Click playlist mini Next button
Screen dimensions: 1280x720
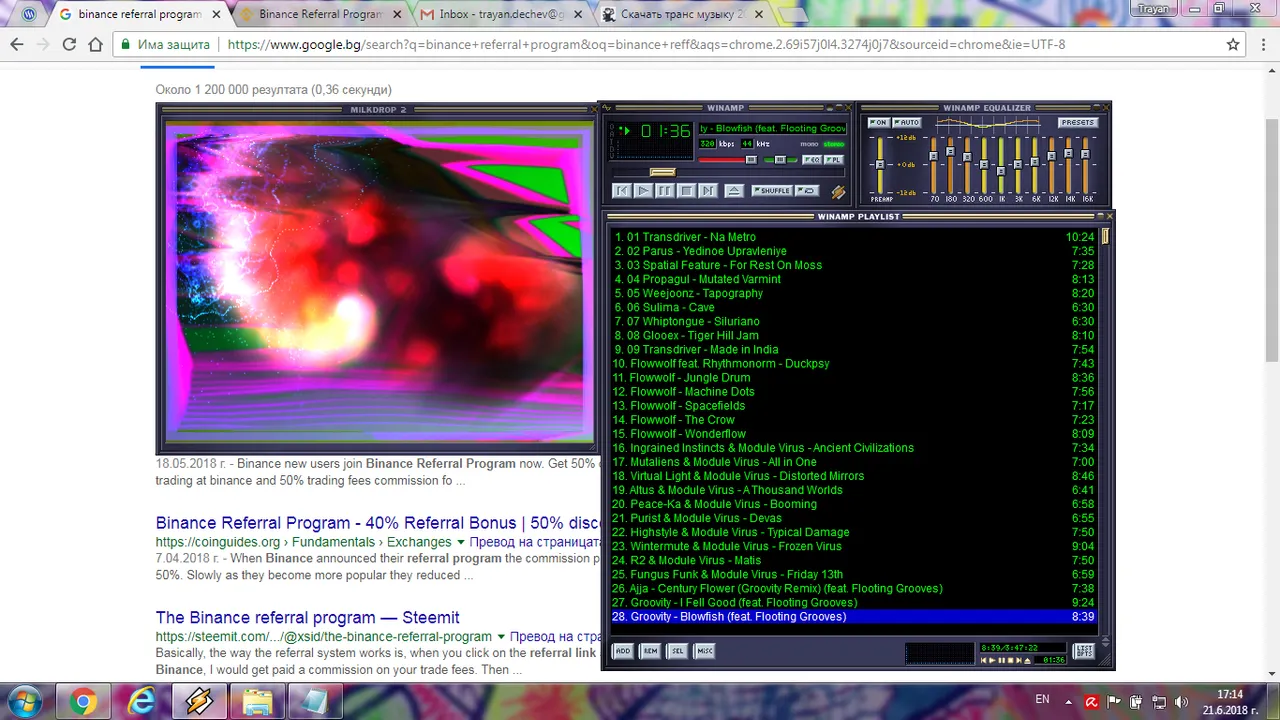pyautogui.click(x=1019, y=661)
